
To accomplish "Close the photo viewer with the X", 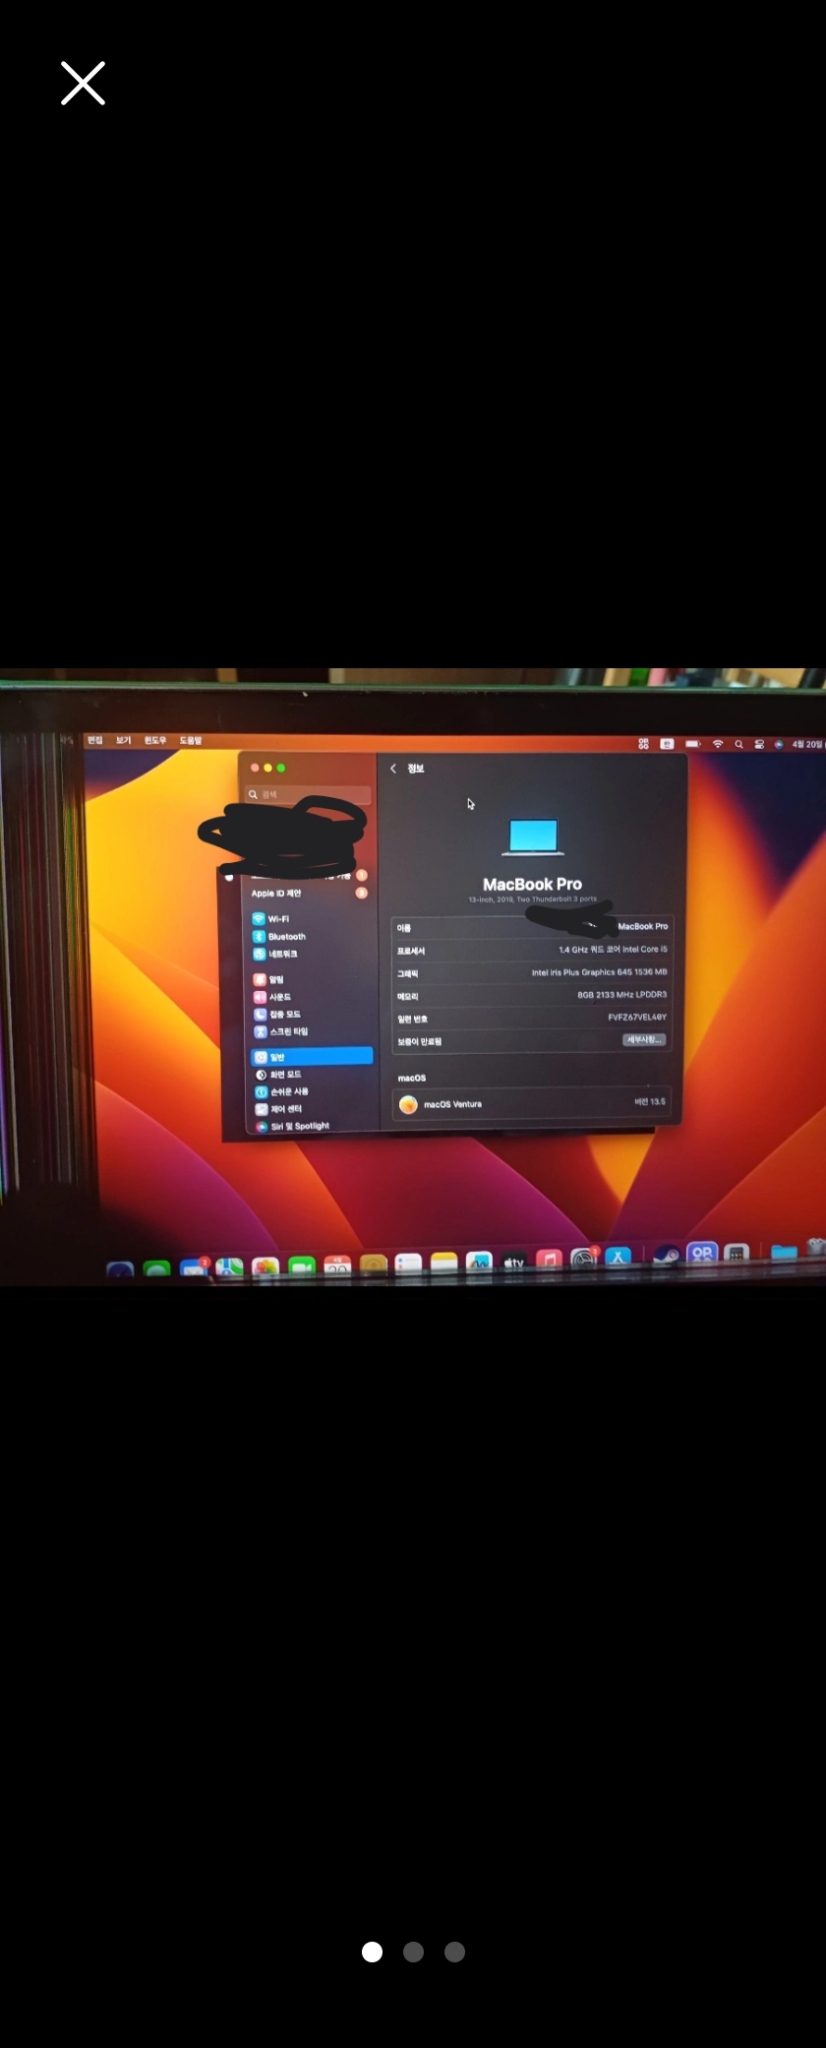I will click(83, 83).
